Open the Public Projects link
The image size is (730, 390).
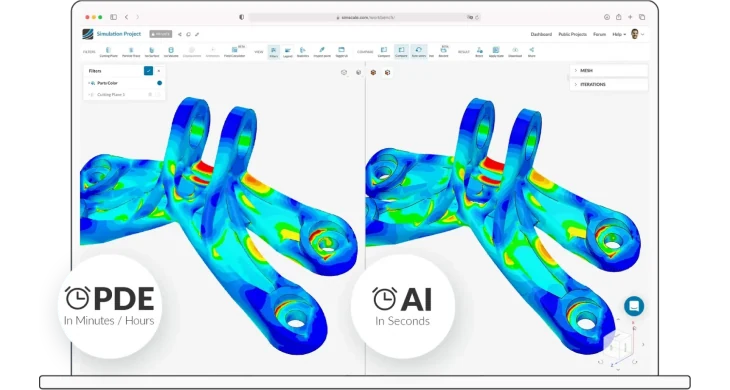(x=573, y=34)
